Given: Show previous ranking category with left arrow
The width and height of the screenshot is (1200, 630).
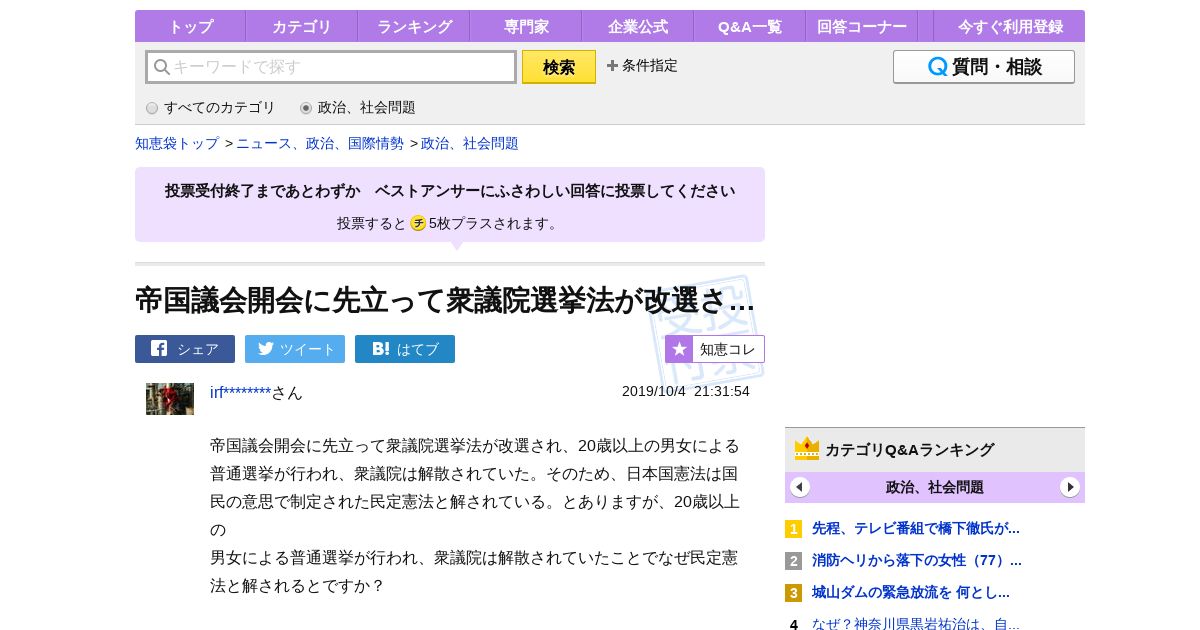Looking at the screenshot, I should [x=800, y=487].
